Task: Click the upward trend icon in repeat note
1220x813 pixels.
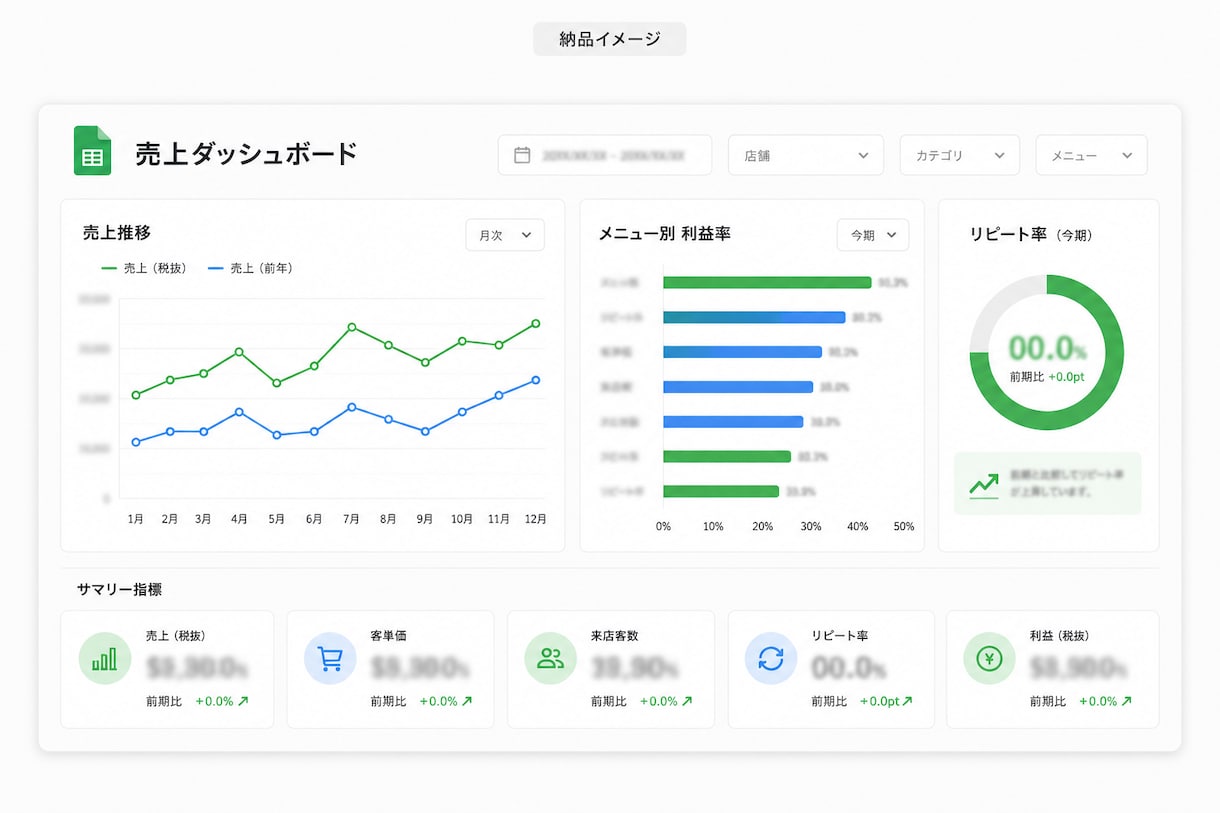Action: coord(984,485)
